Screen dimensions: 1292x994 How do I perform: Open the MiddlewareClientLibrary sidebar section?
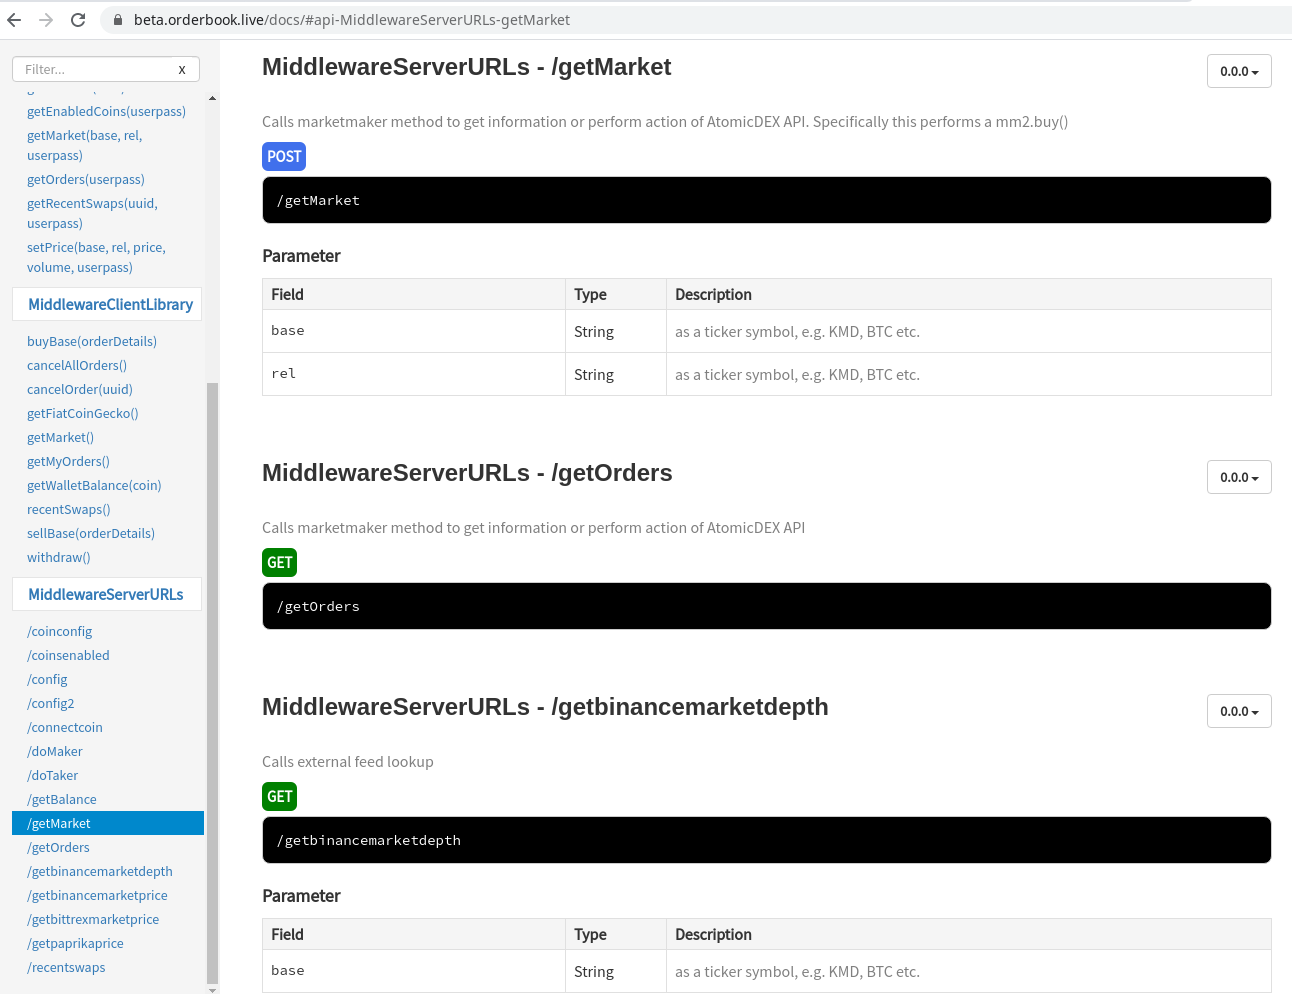pos(110,305)
